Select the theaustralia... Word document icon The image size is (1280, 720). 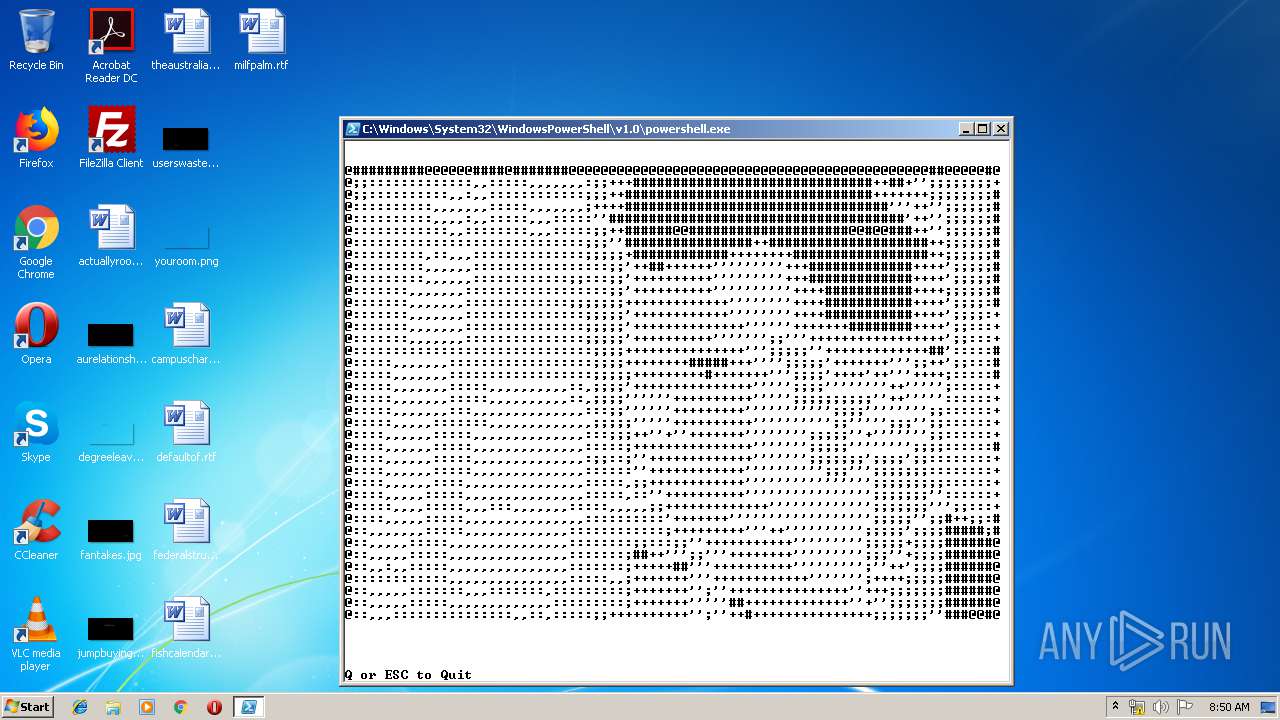(x=186, y=40)
